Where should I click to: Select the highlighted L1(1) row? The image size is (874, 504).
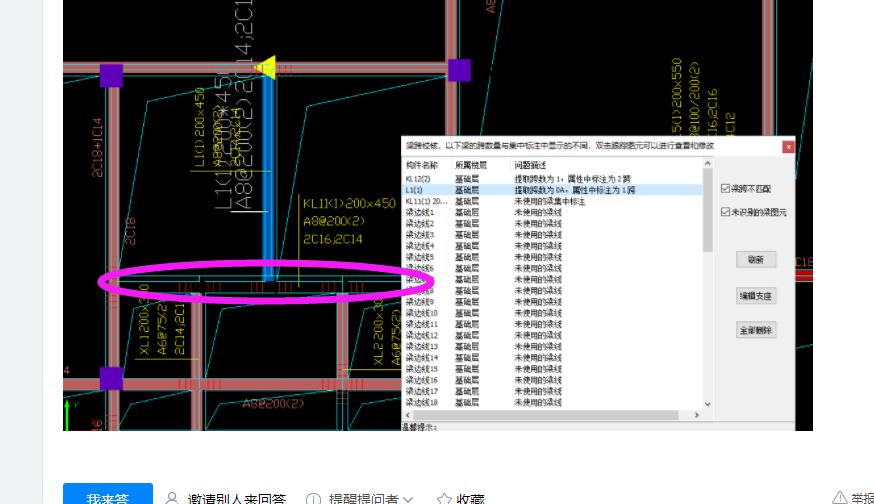coord(552,190)
